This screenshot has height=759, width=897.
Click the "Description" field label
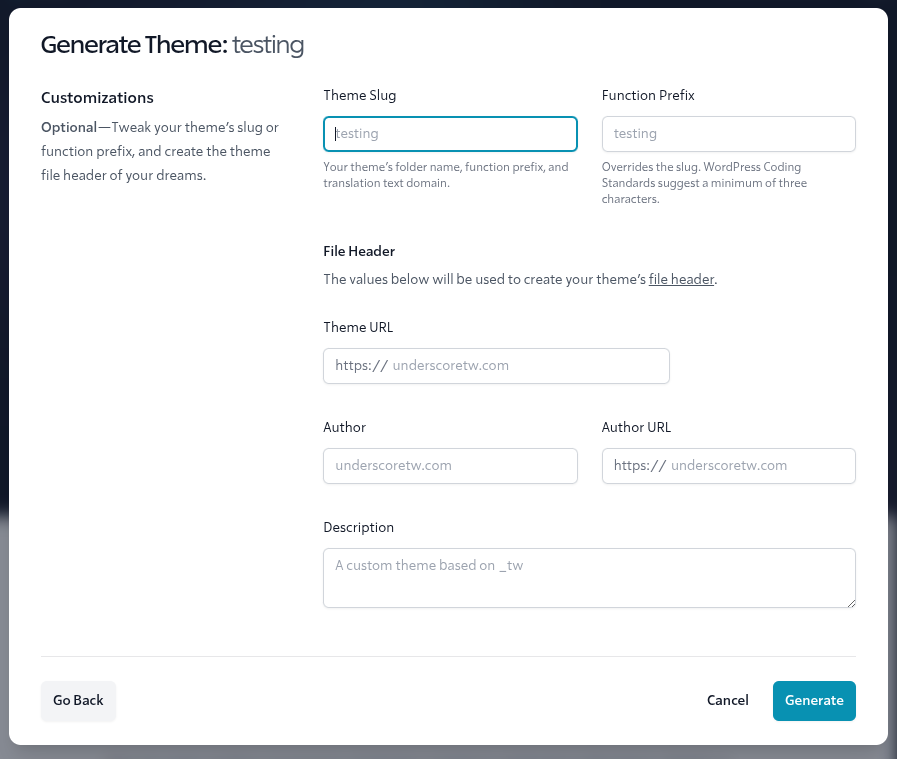tap(358, 528)
